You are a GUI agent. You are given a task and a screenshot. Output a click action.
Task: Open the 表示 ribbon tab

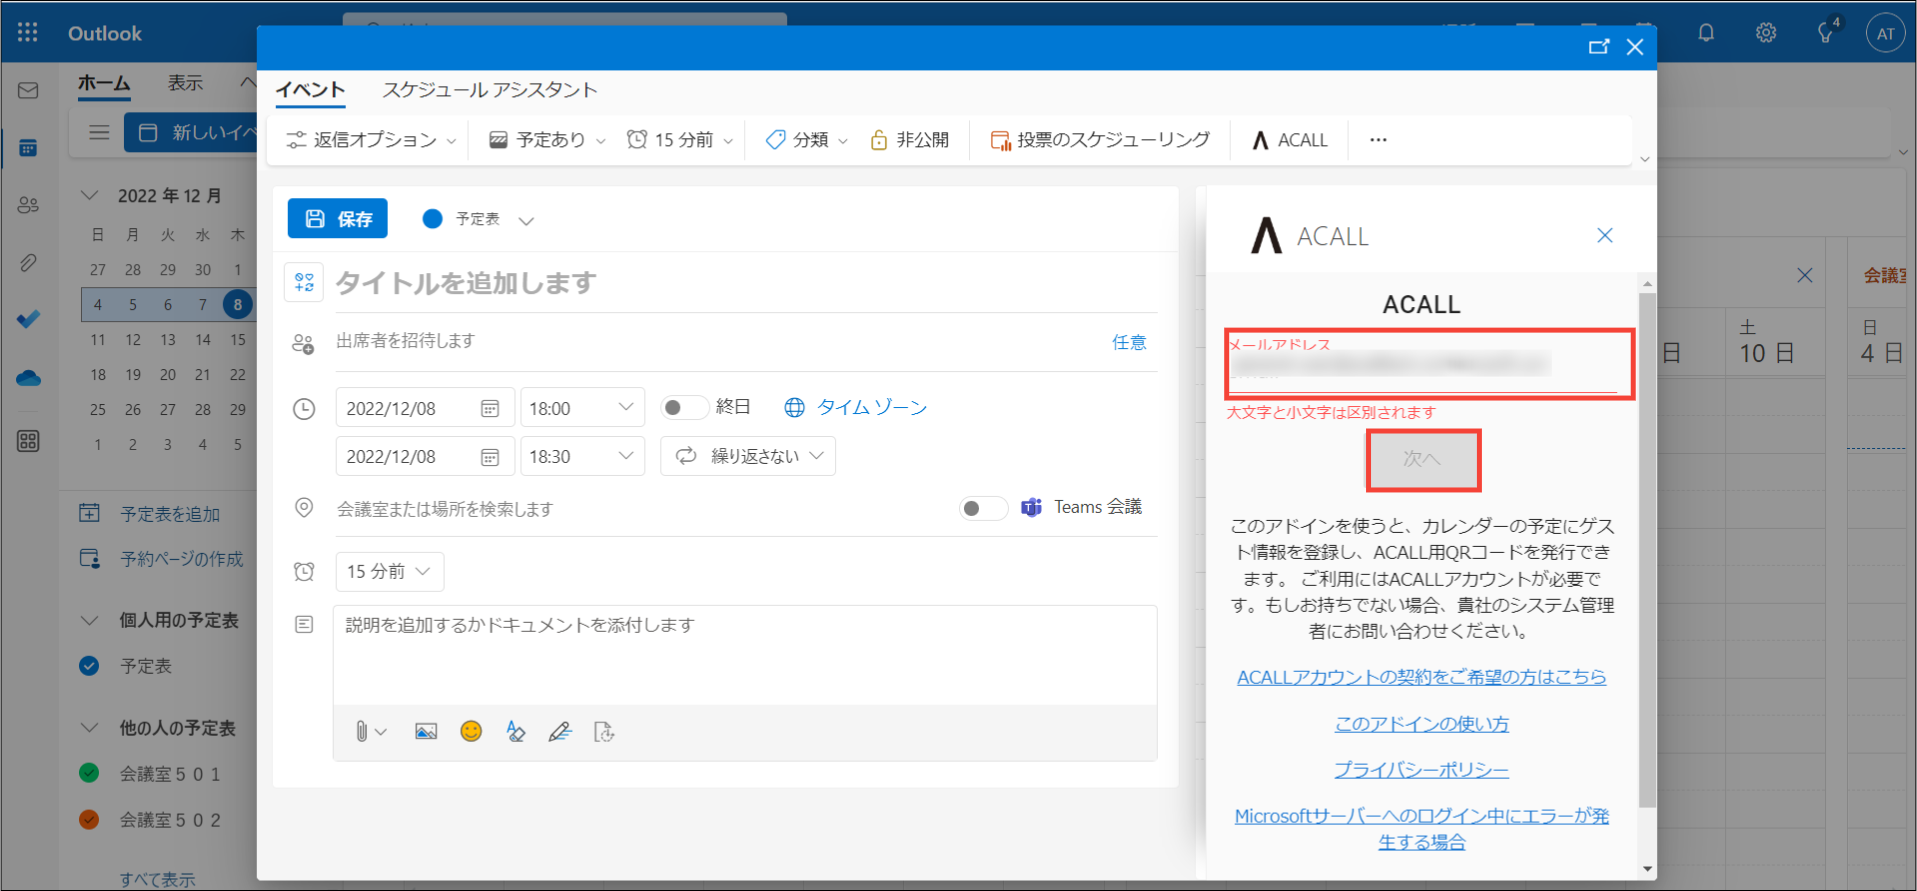click(x=185, y=83)
